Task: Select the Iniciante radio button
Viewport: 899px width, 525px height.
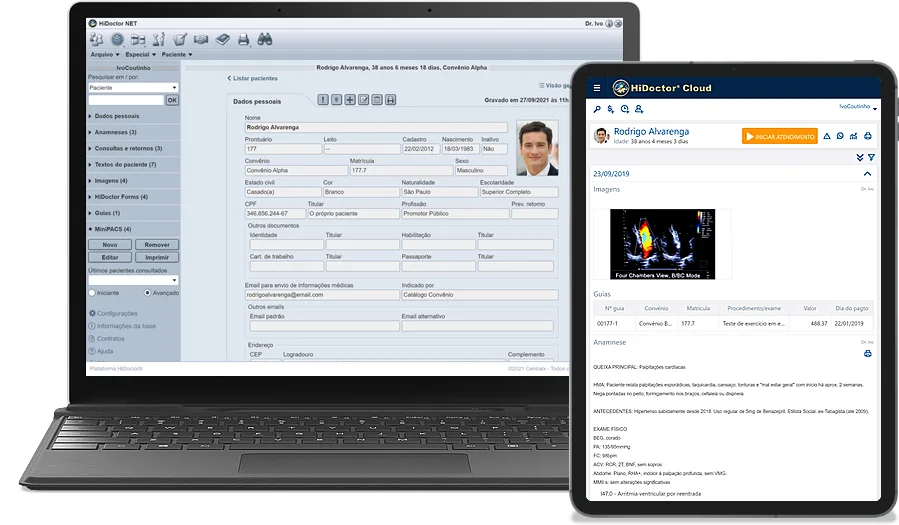Action: tap(92, 293)
